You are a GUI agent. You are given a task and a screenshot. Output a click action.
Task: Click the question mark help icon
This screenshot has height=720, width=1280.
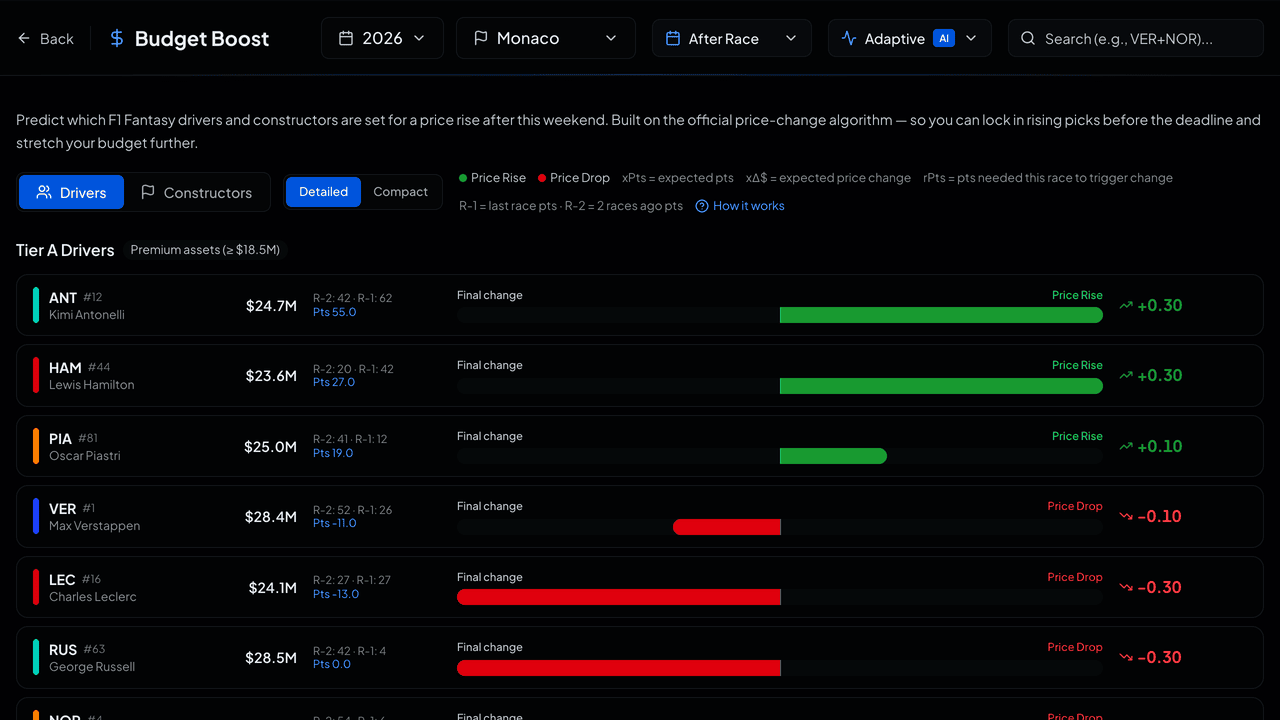[702, 206]
